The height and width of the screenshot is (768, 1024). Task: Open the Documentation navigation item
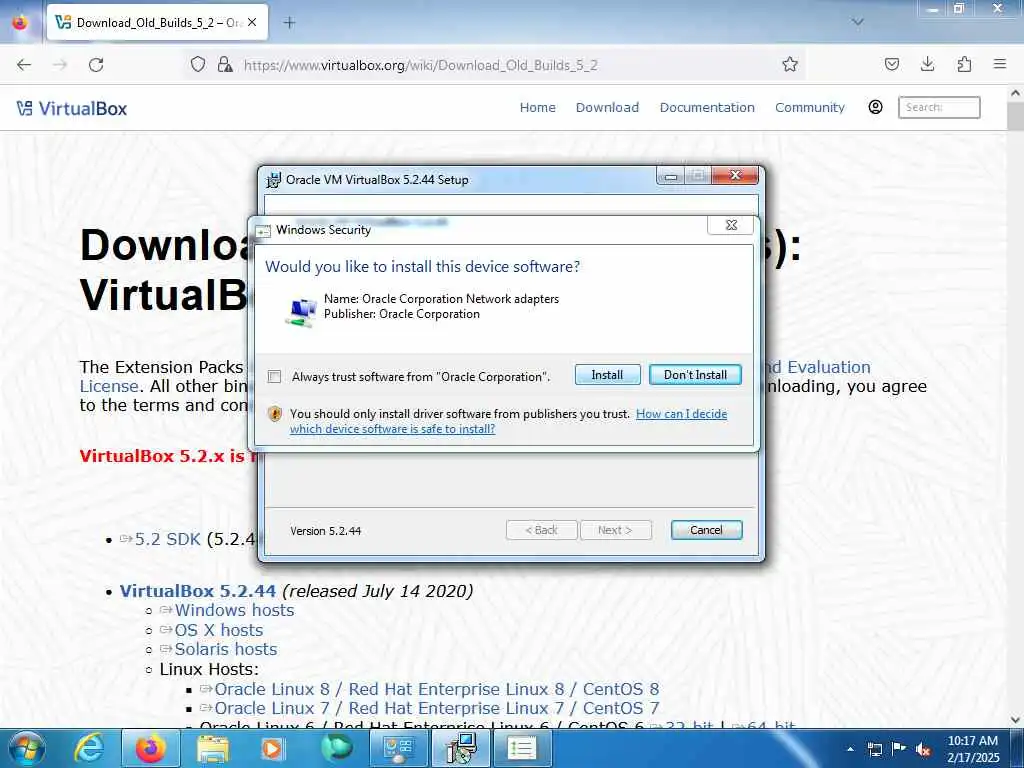coord(707,108)
